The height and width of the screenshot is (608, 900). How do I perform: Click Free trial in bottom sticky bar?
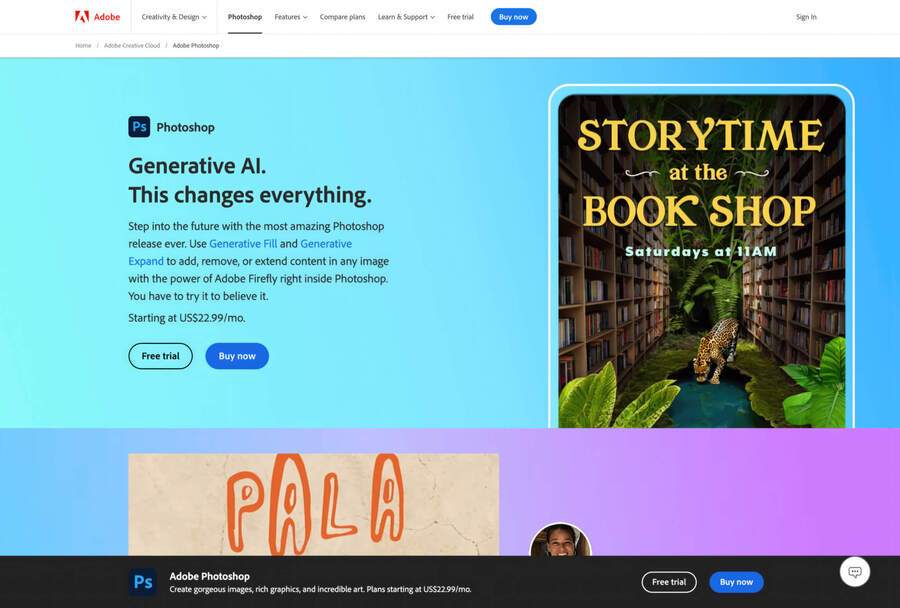[x=669, y=582]
